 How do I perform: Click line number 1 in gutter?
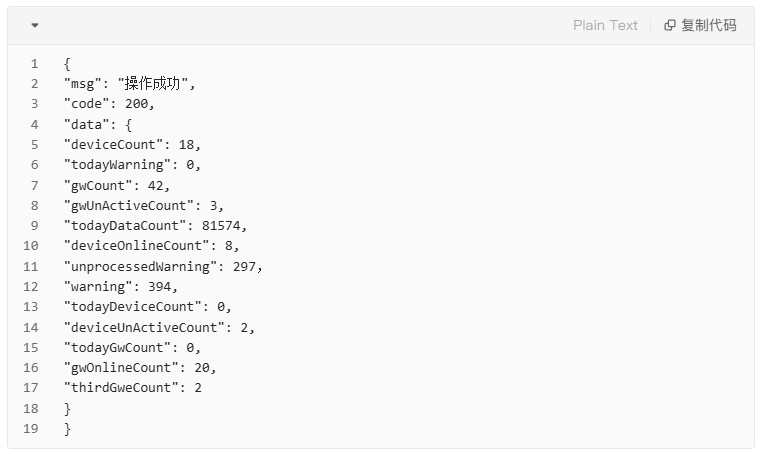click(x=34, y=64)
